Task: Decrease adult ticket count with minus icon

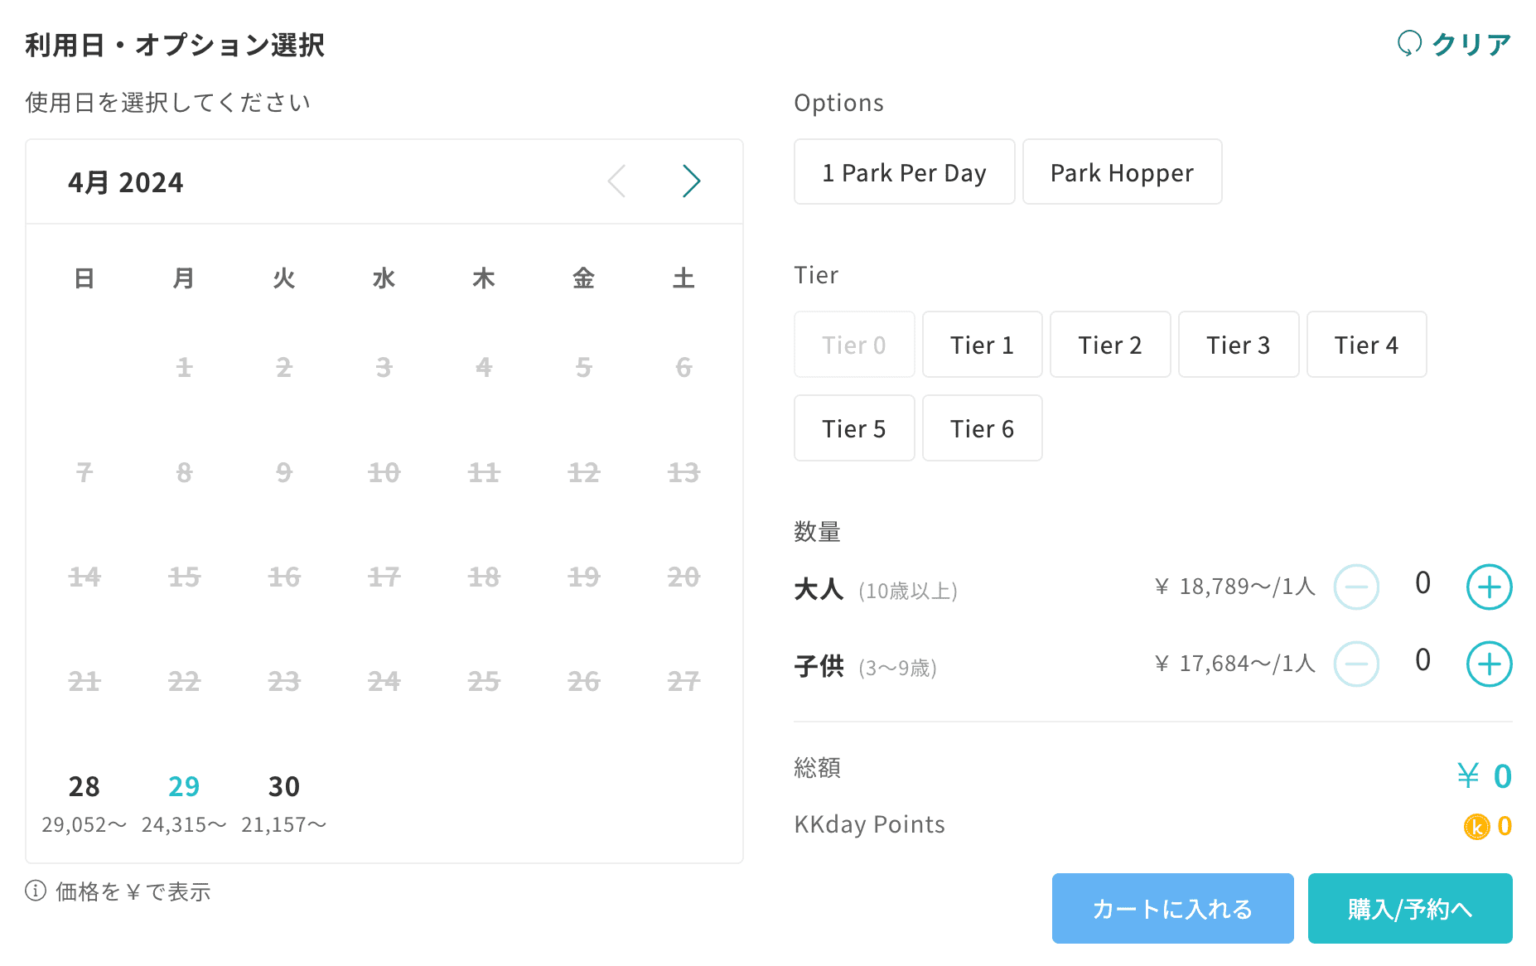Action: 1356,587
